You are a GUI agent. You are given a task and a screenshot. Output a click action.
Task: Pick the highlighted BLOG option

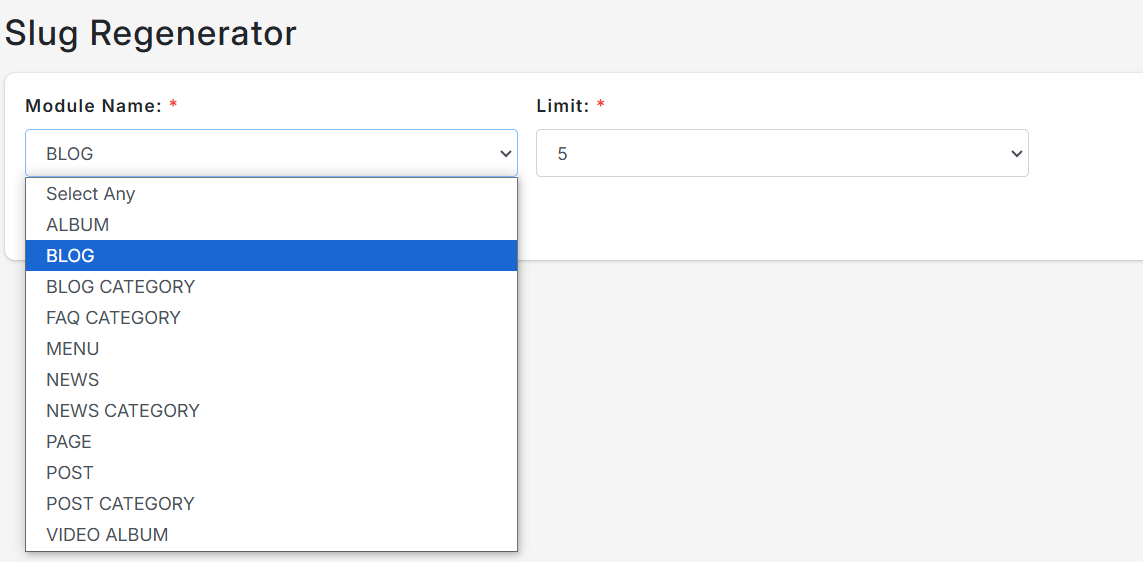coord(271,256)
